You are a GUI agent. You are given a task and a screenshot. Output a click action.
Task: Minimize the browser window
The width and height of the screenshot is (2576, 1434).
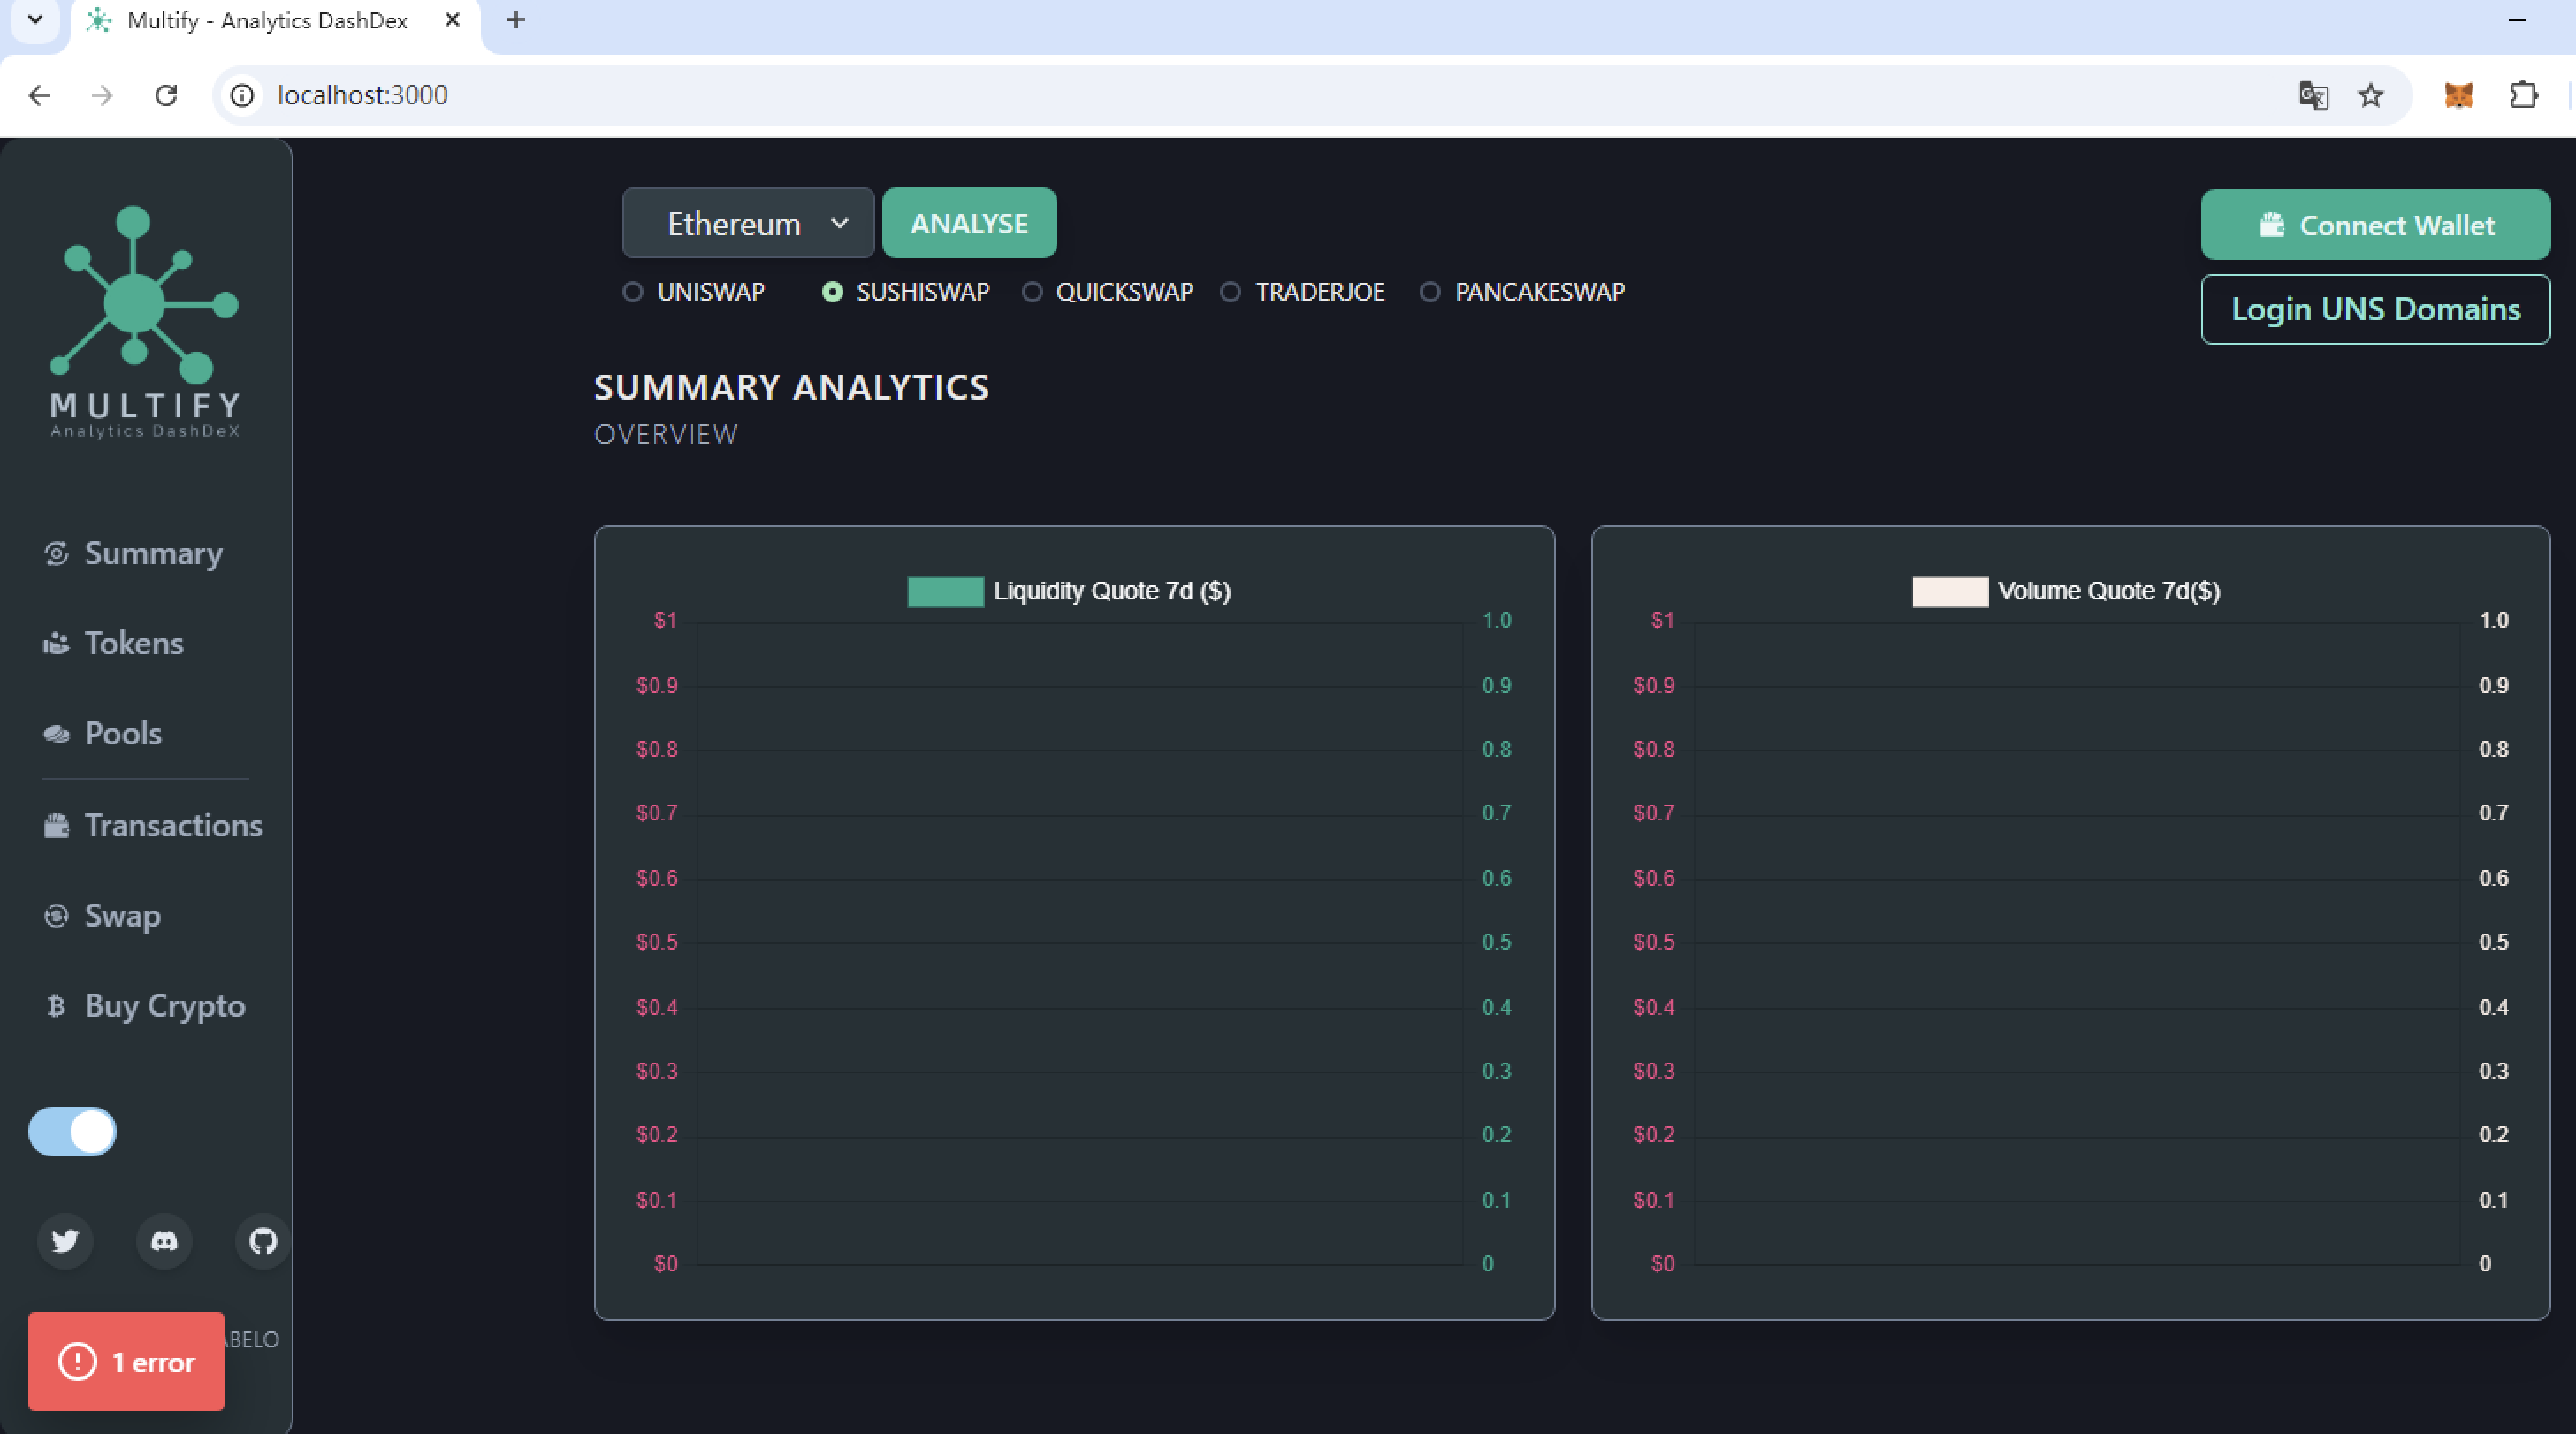2518,20
